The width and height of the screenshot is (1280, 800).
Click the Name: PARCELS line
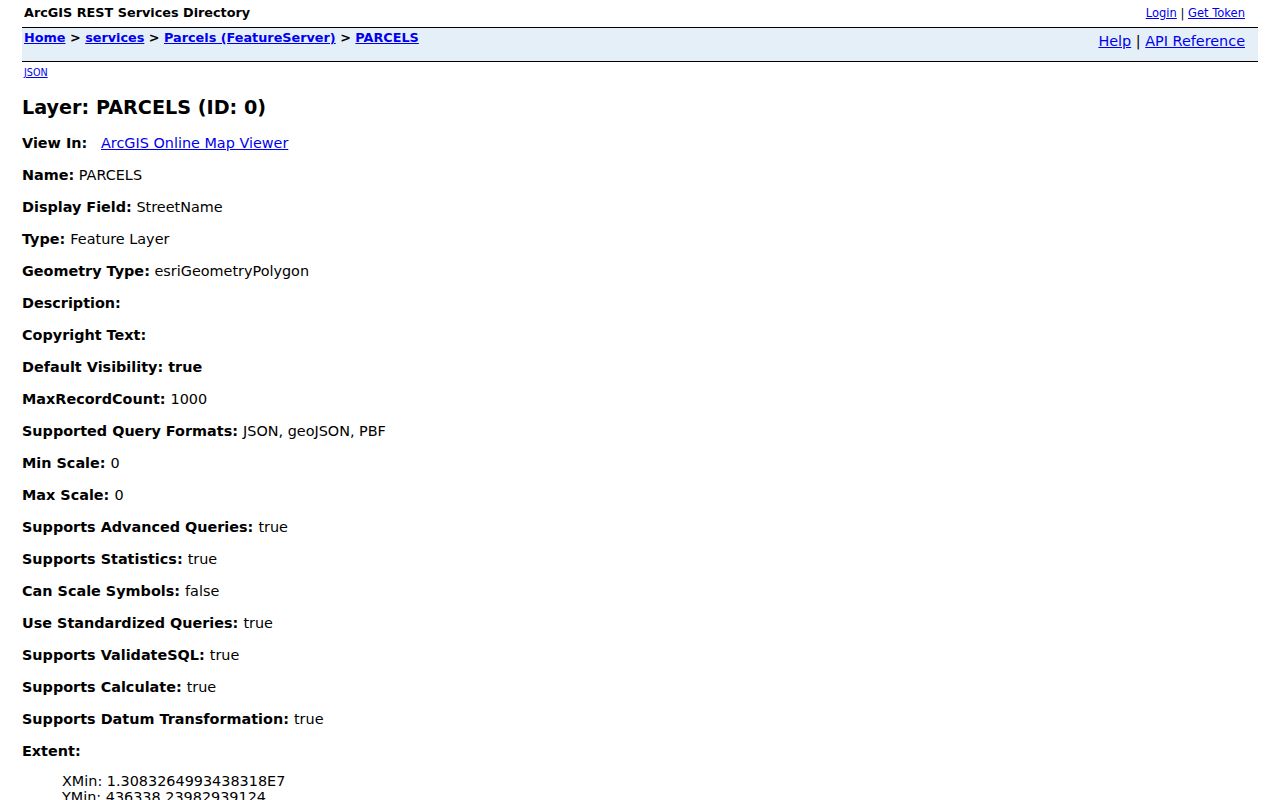(82, 175)
